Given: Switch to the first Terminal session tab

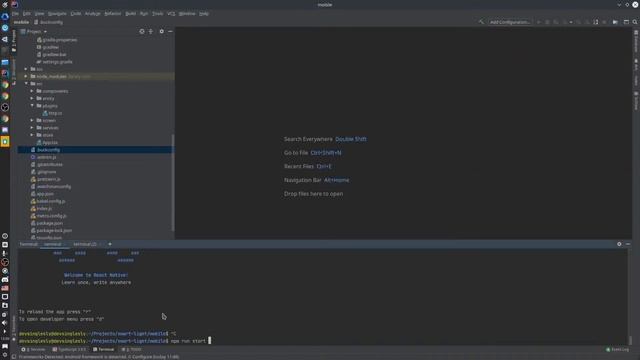Looking at the screenshot, I should 53,244.
